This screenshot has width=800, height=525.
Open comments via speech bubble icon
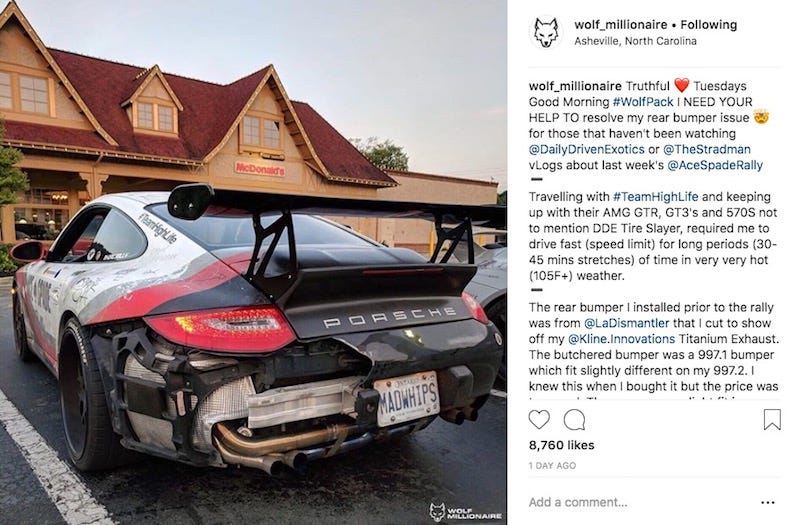(574, 419)
